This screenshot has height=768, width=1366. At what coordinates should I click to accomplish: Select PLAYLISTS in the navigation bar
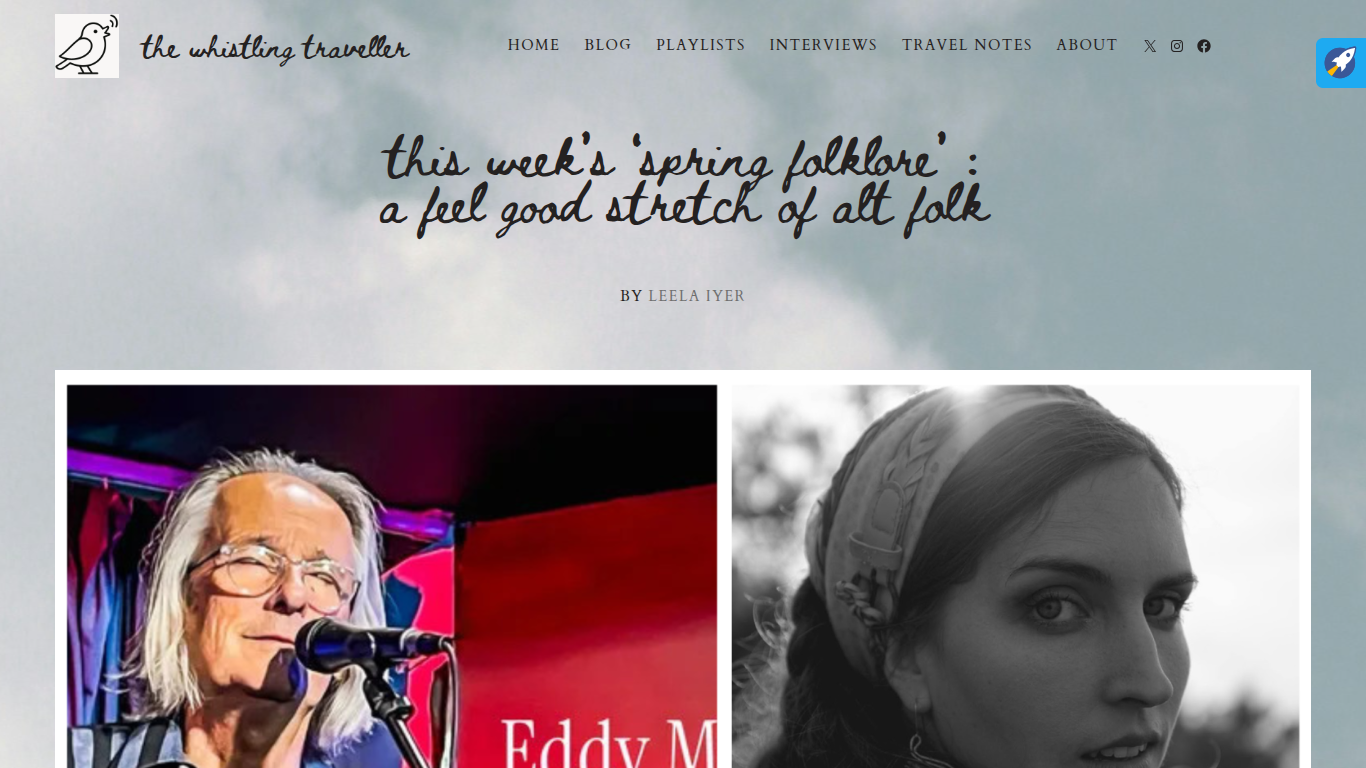tap(701, 45)
